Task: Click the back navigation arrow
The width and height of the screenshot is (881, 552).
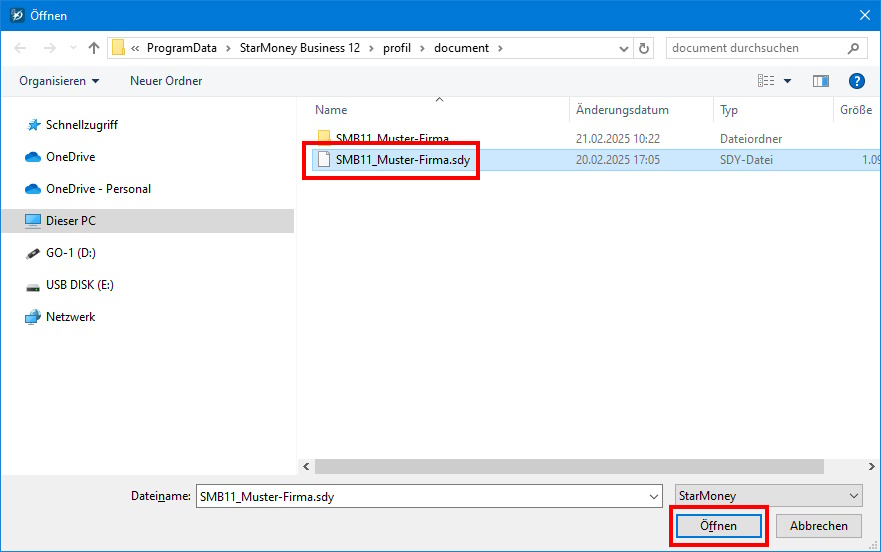Action: tap(20, 48)
